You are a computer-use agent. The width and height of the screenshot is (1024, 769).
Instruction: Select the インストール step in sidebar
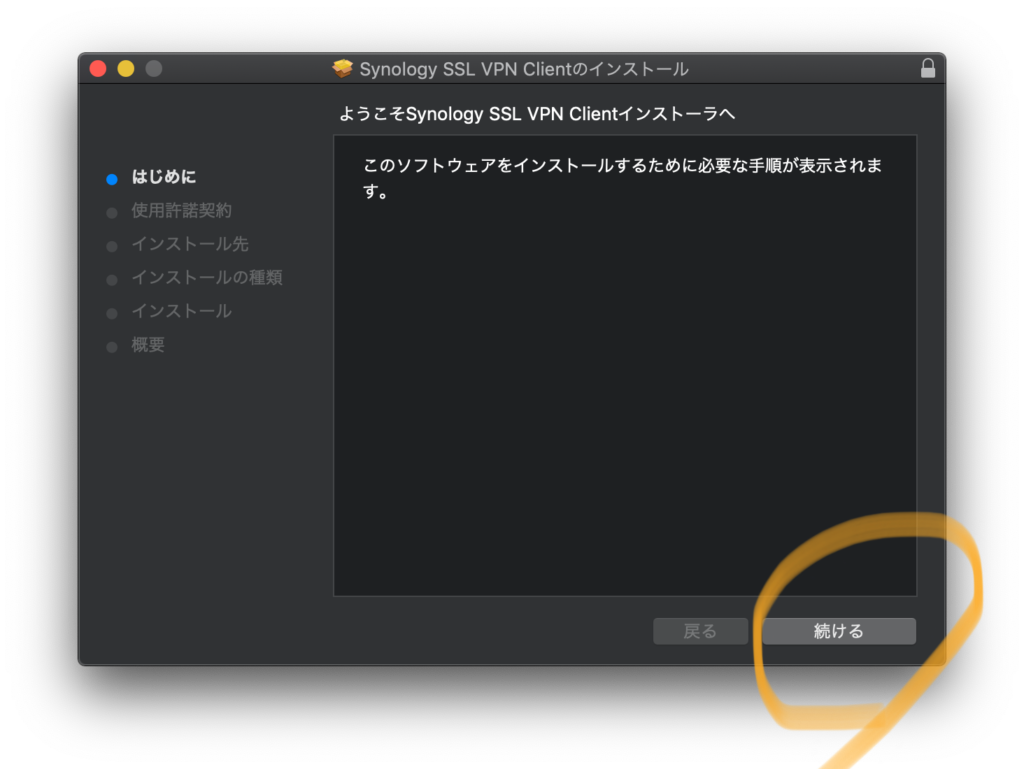click(x=181, y=311)
